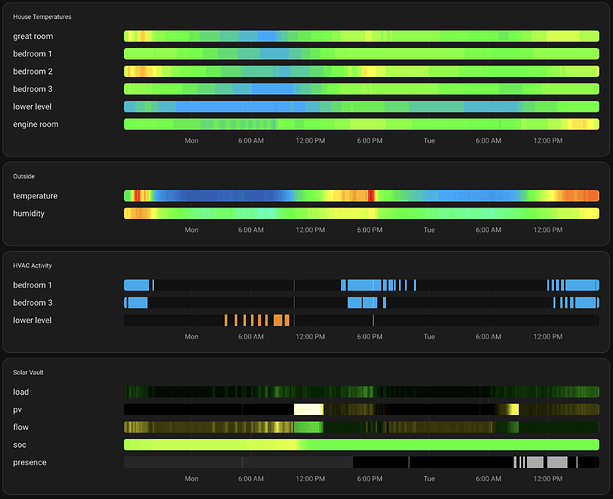Click the House Temperatures card title
Screen dimensions: 613x499
point(42,17)
